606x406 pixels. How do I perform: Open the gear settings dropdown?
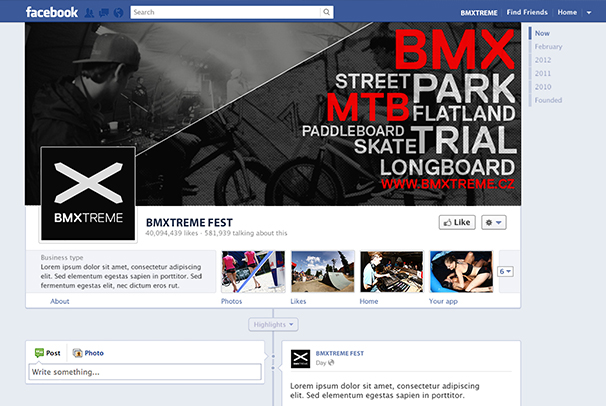pos(494,222)
